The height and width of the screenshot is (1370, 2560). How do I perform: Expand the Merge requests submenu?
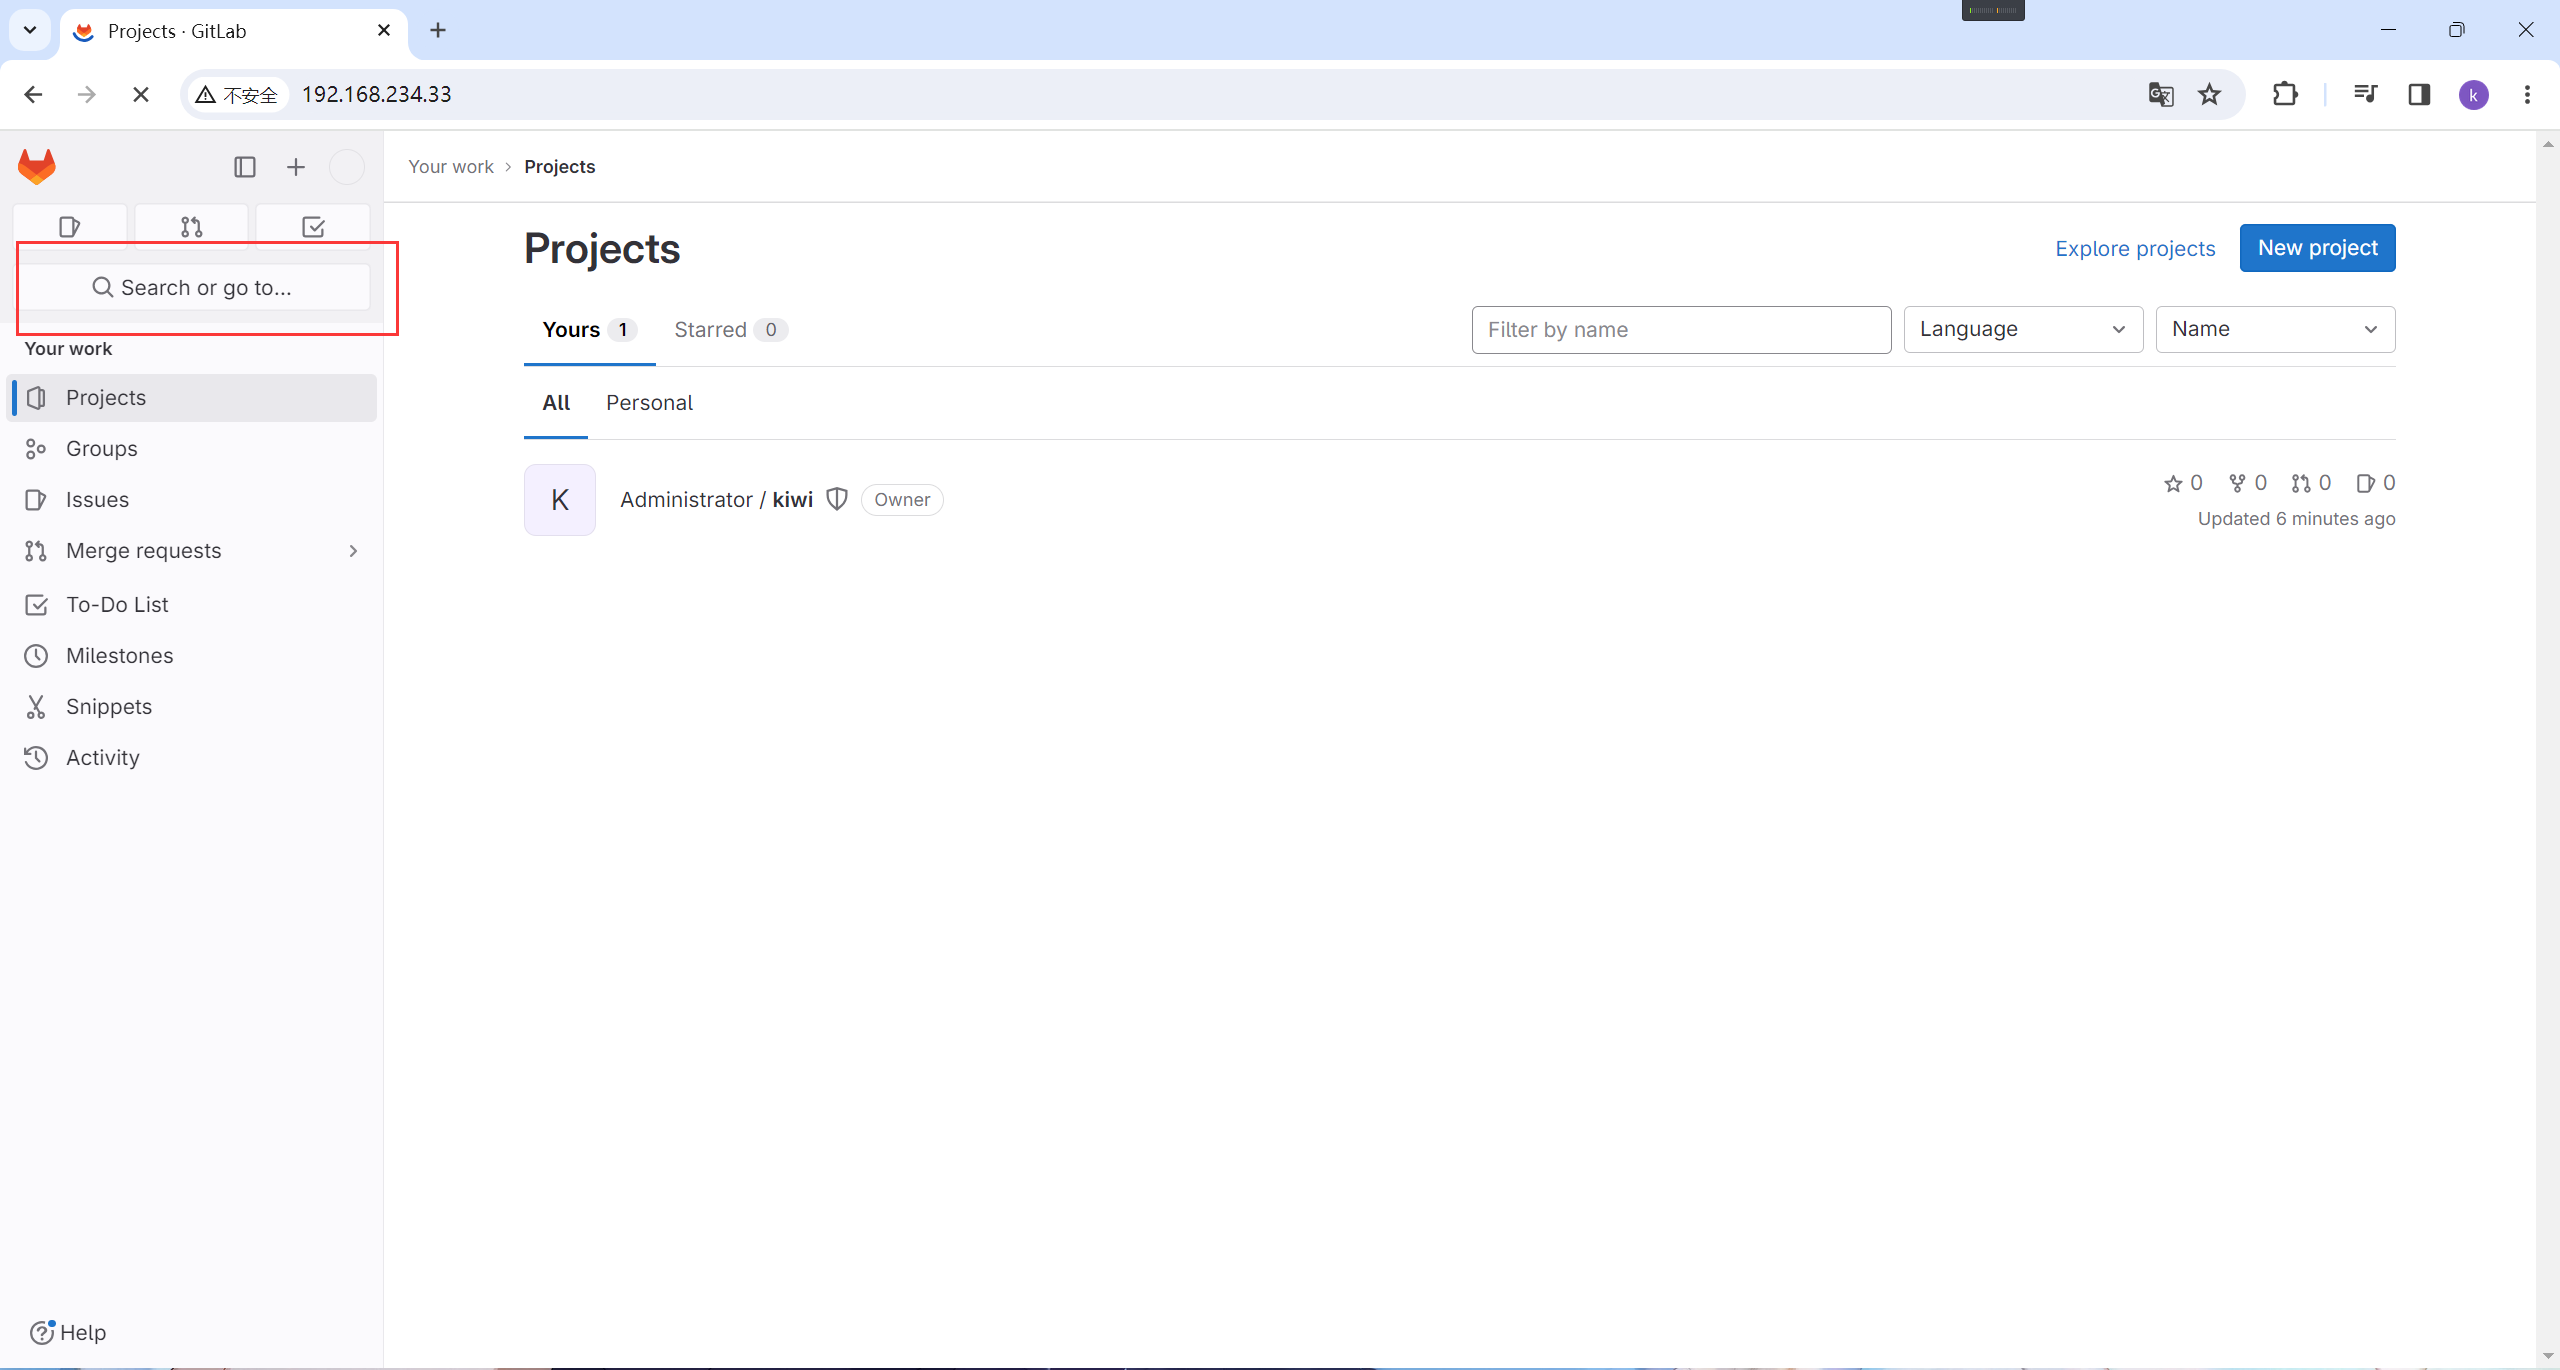click(353, 551)
